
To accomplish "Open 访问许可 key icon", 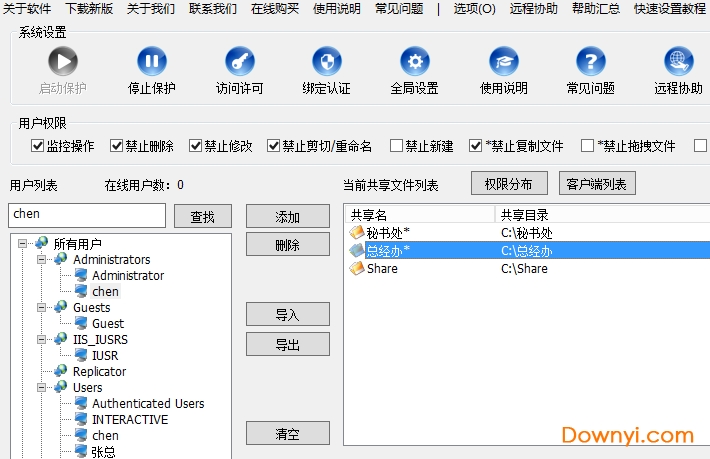I will coord(240,61).
